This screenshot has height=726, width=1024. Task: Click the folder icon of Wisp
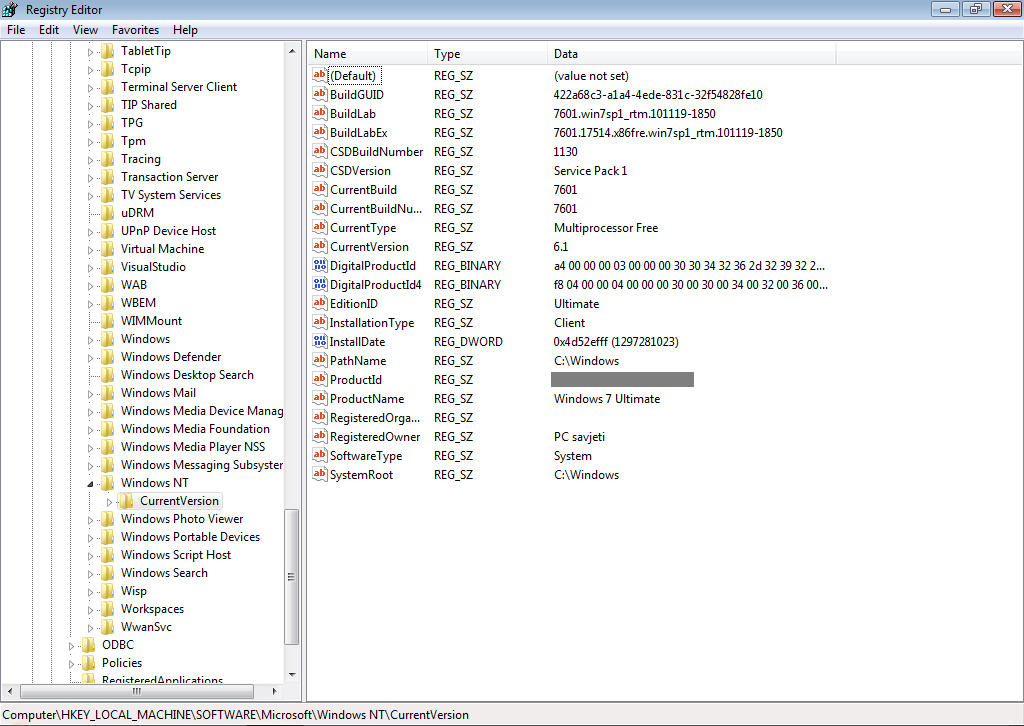[108, 591]
